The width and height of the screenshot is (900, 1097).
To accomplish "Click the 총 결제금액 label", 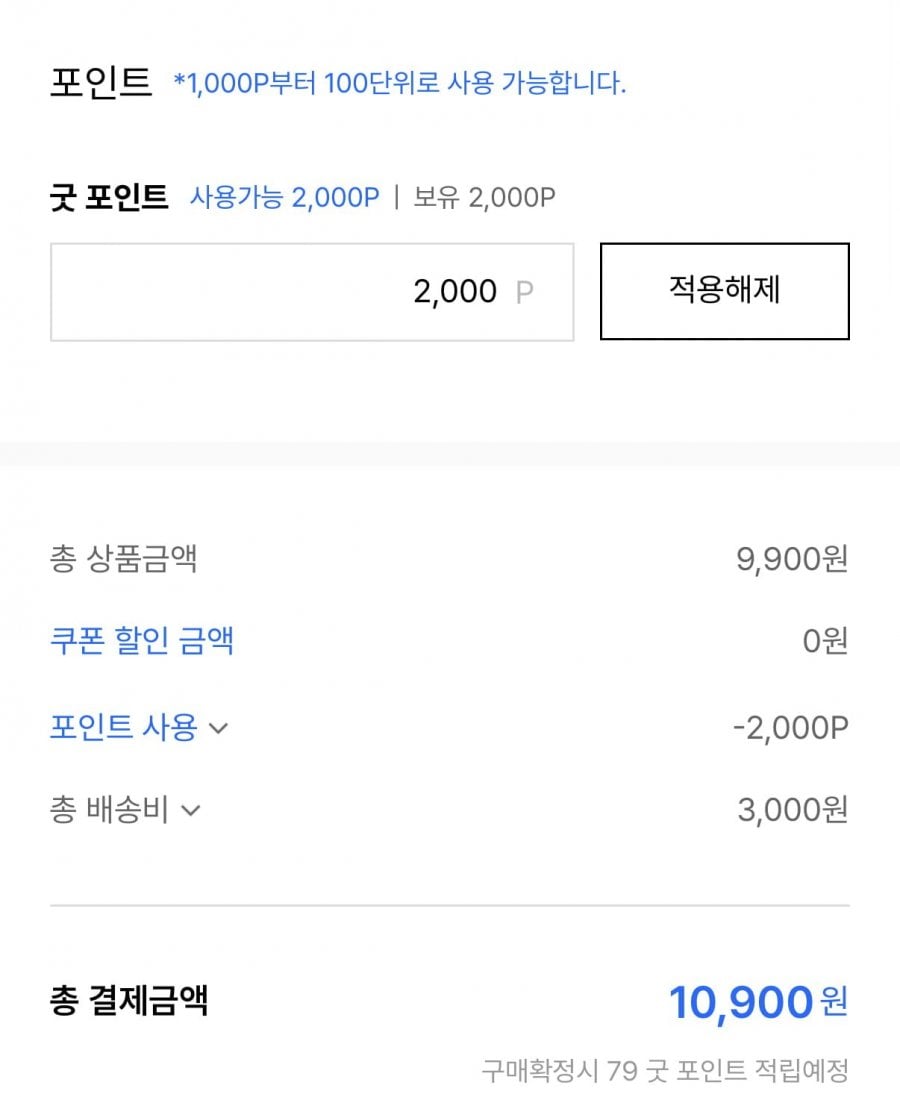I will (x=129, y=1000).
